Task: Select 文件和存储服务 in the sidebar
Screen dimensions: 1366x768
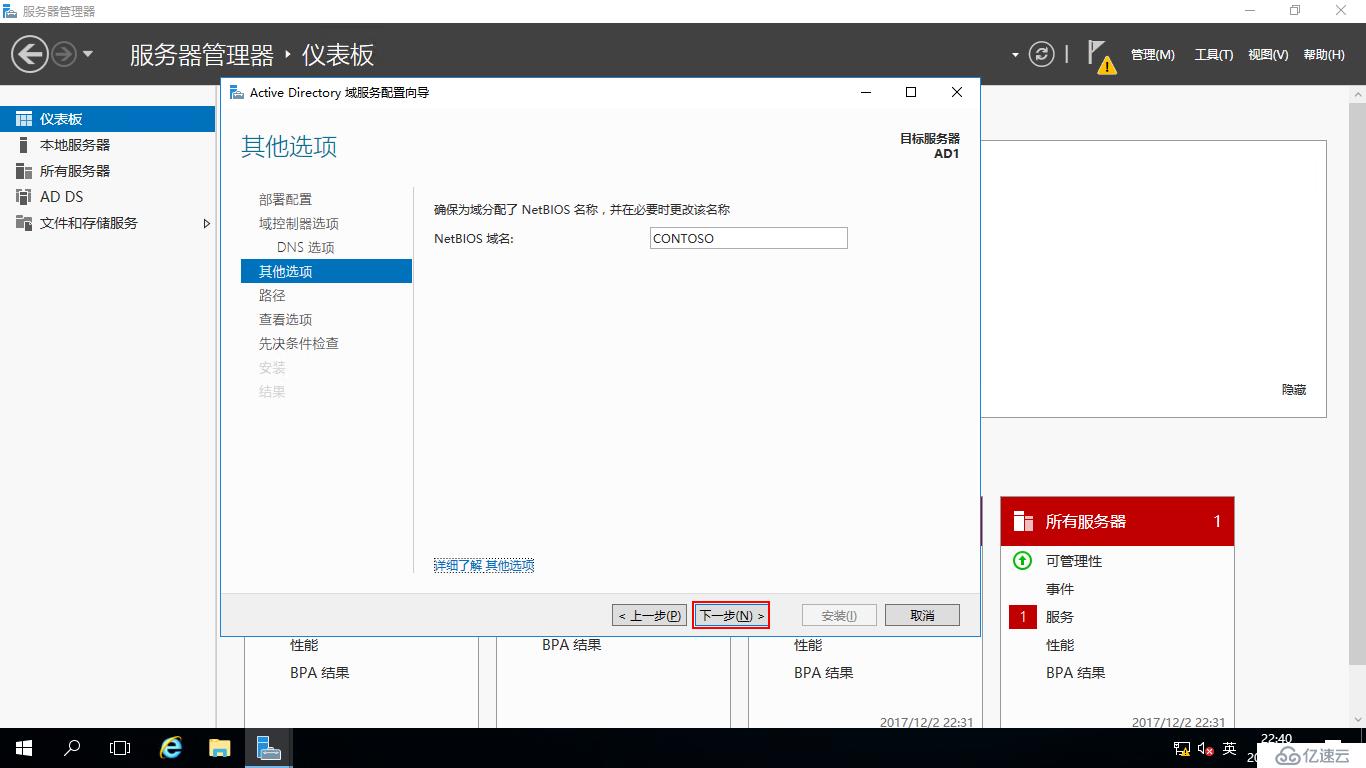Action: 107,223
